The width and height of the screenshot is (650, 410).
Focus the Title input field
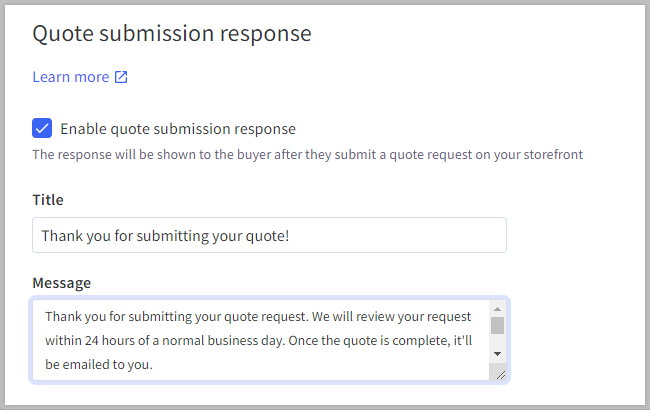[269, 236]
